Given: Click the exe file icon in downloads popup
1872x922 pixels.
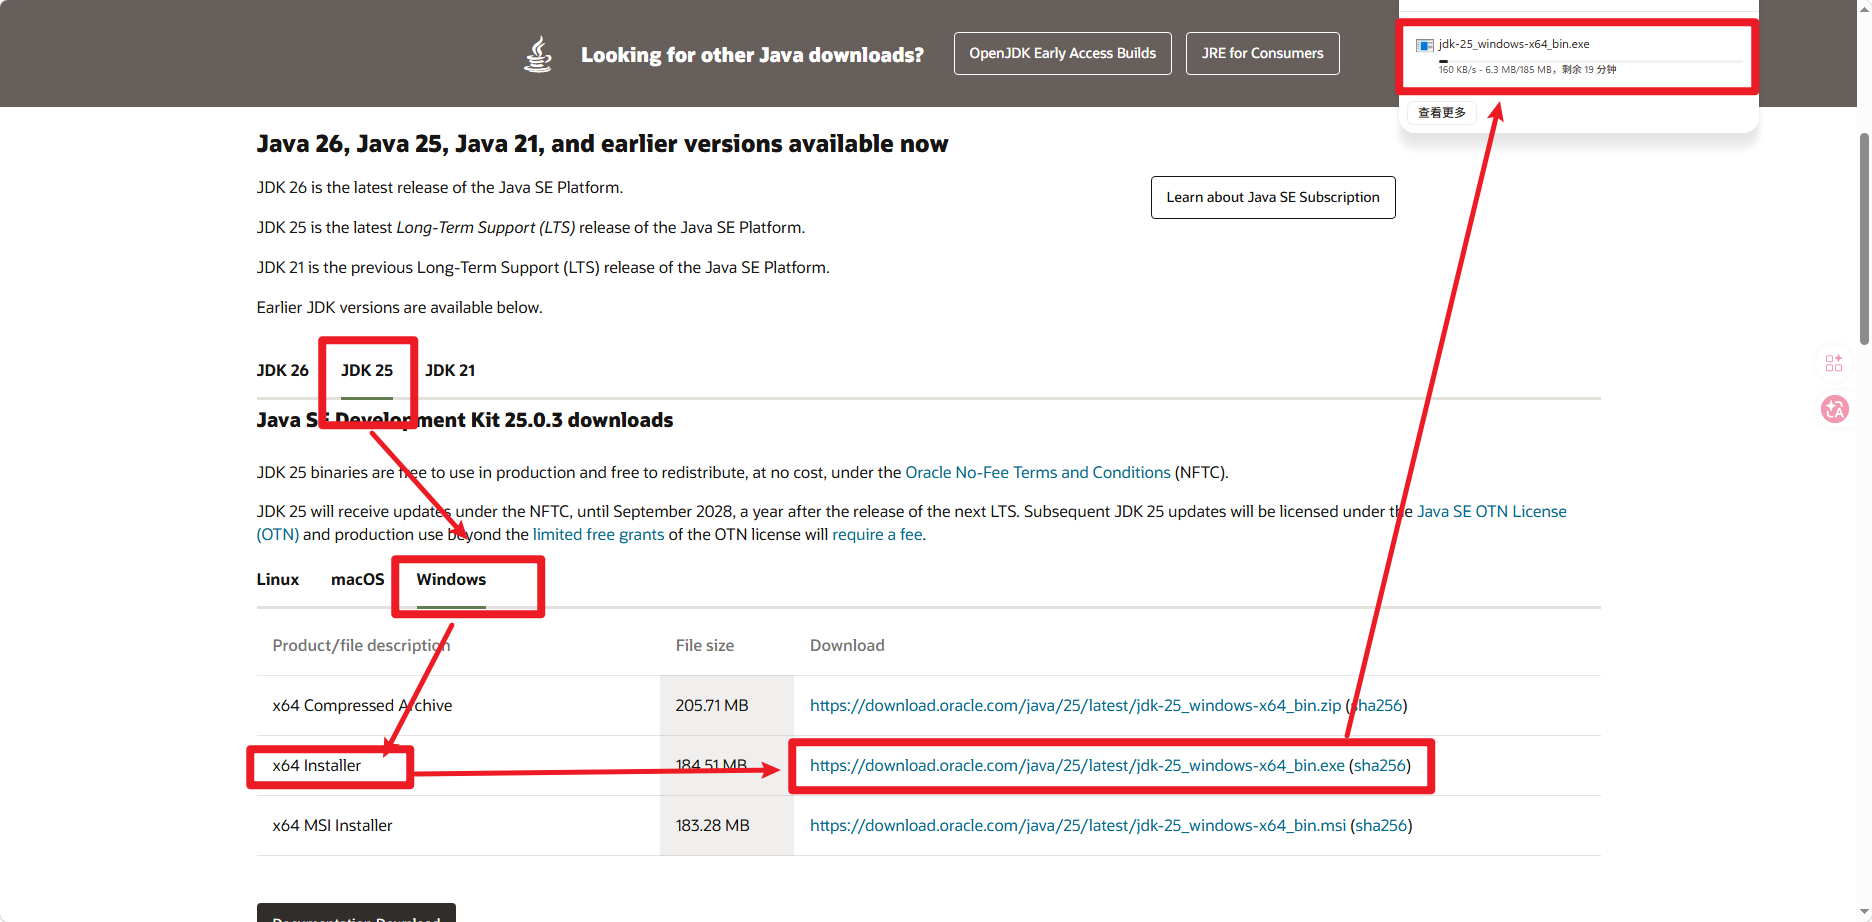Looking at the screenshot, I should (x=1425, y=45).
